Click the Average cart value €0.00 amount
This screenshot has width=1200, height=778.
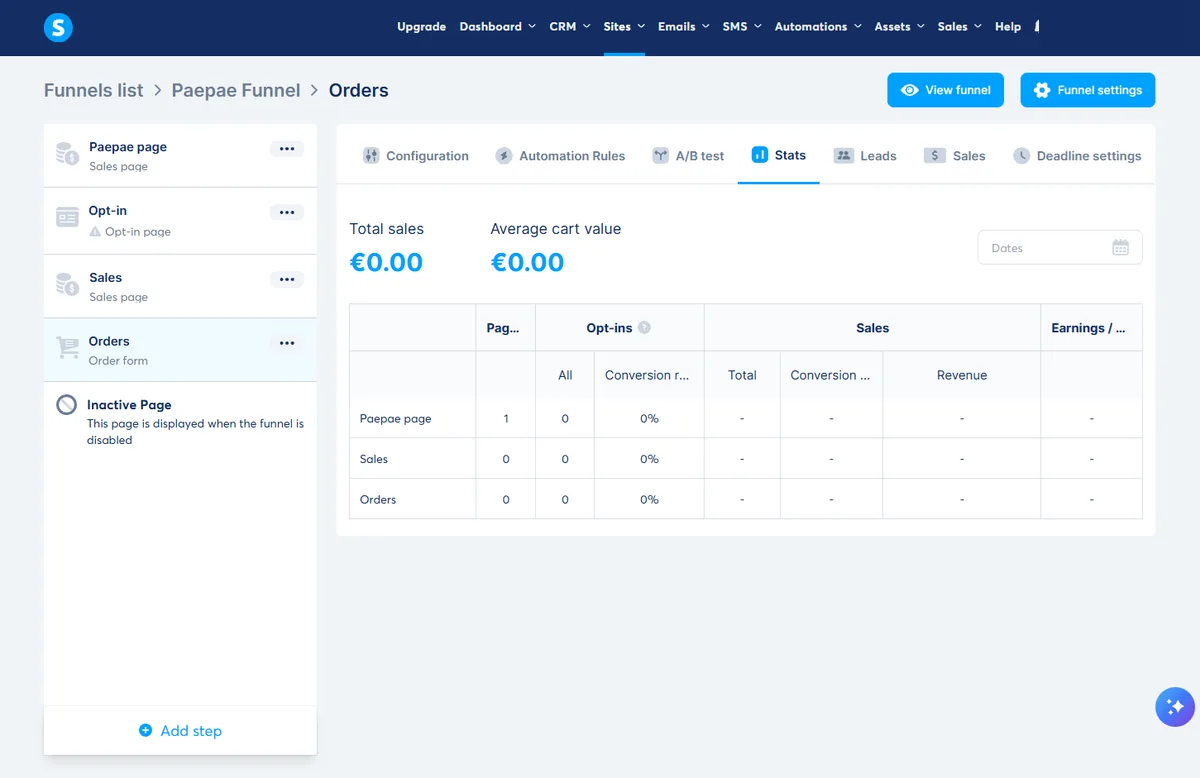tap(528, 263)
